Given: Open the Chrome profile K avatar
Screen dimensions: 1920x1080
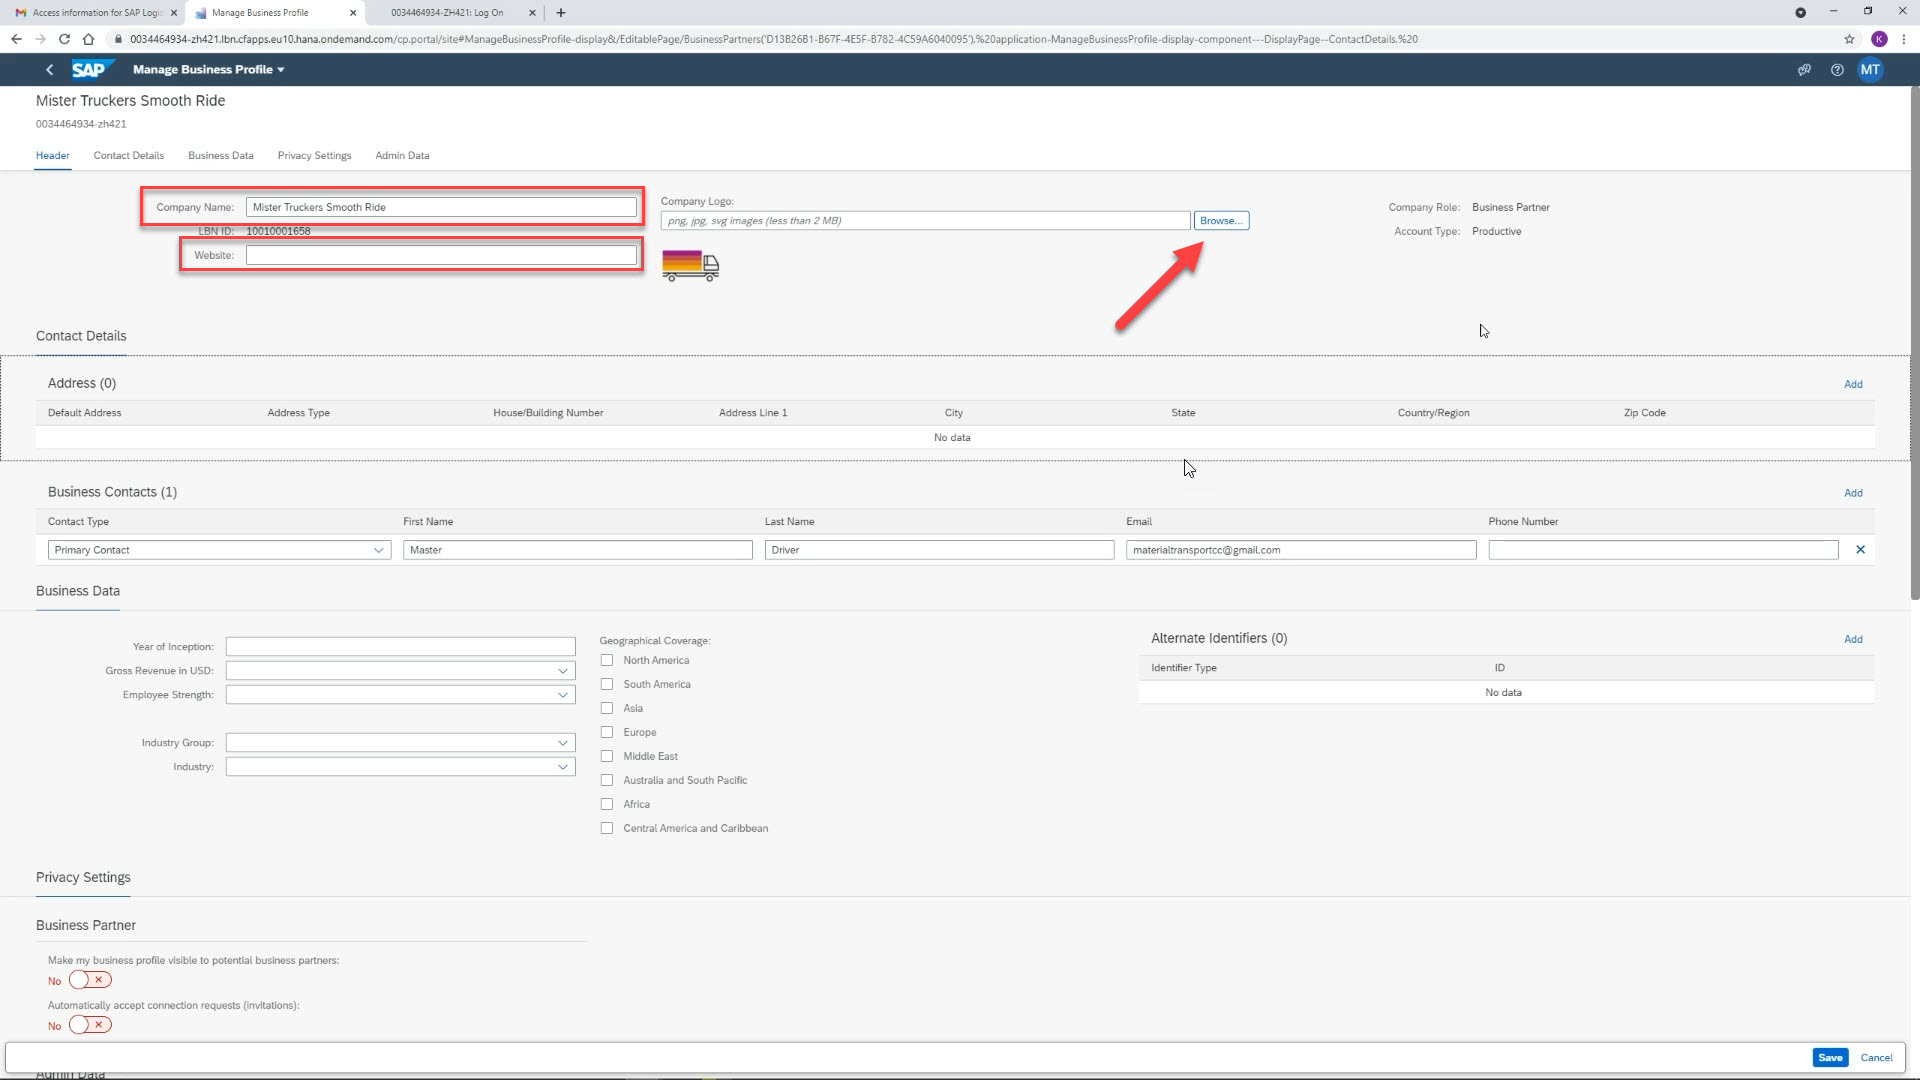Looking at the screenshot, I should point(1879,39).
